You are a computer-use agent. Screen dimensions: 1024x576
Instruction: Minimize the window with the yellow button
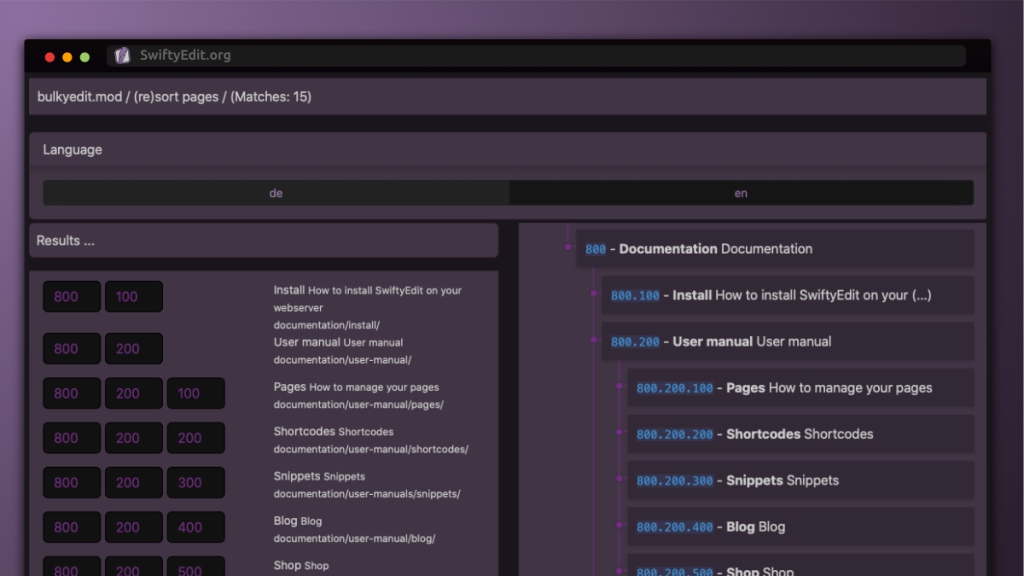click(x=67, y=57)
